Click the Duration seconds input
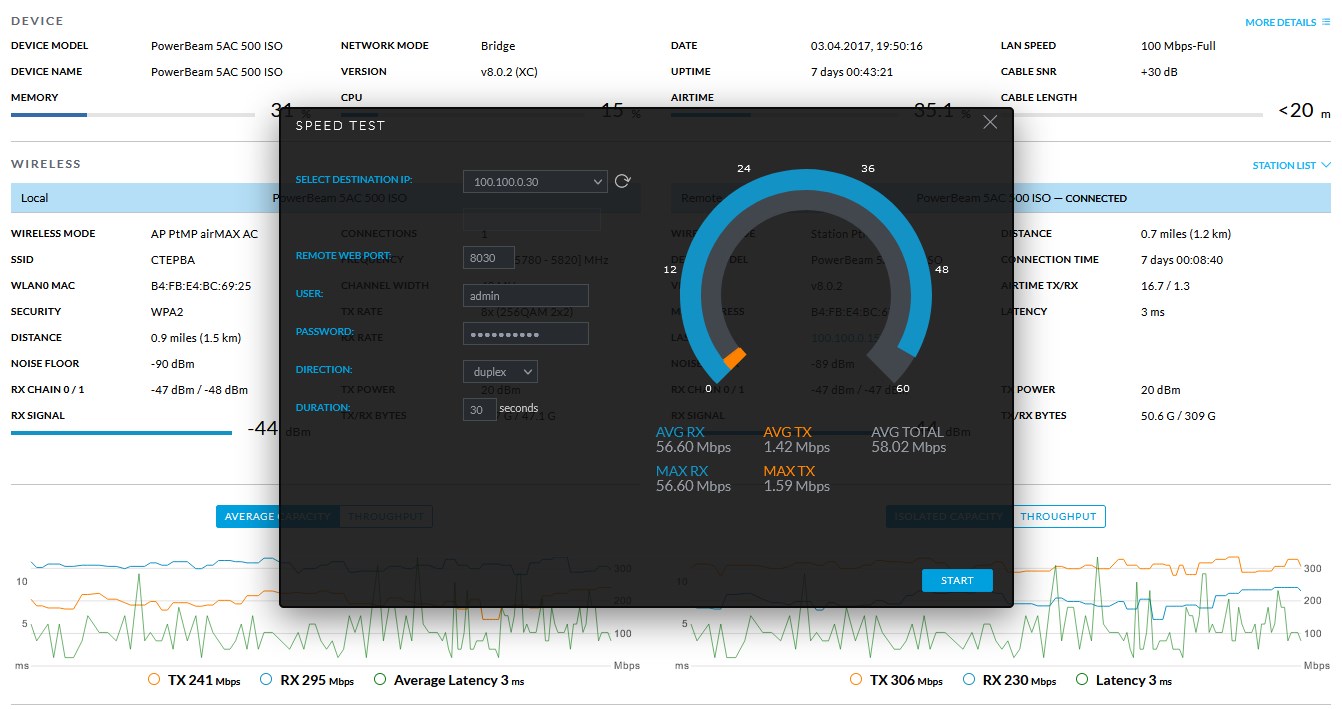The image size is (1342, 709). click(480, 409)
